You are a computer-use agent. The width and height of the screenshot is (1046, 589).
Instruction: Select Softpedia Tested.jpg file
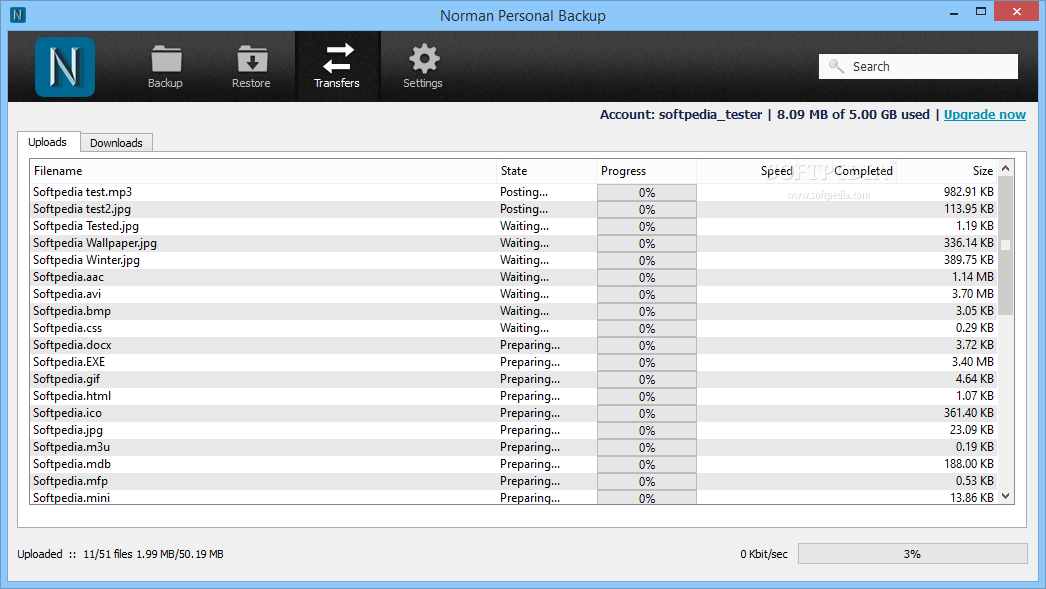[86, 226]
